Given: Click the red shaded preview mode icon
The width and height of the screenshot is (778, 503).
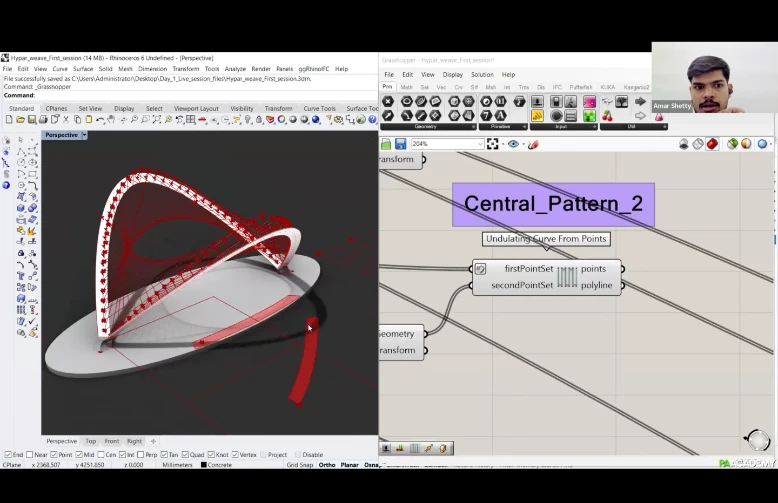Looking at the screenshot, I should [712, 144].
